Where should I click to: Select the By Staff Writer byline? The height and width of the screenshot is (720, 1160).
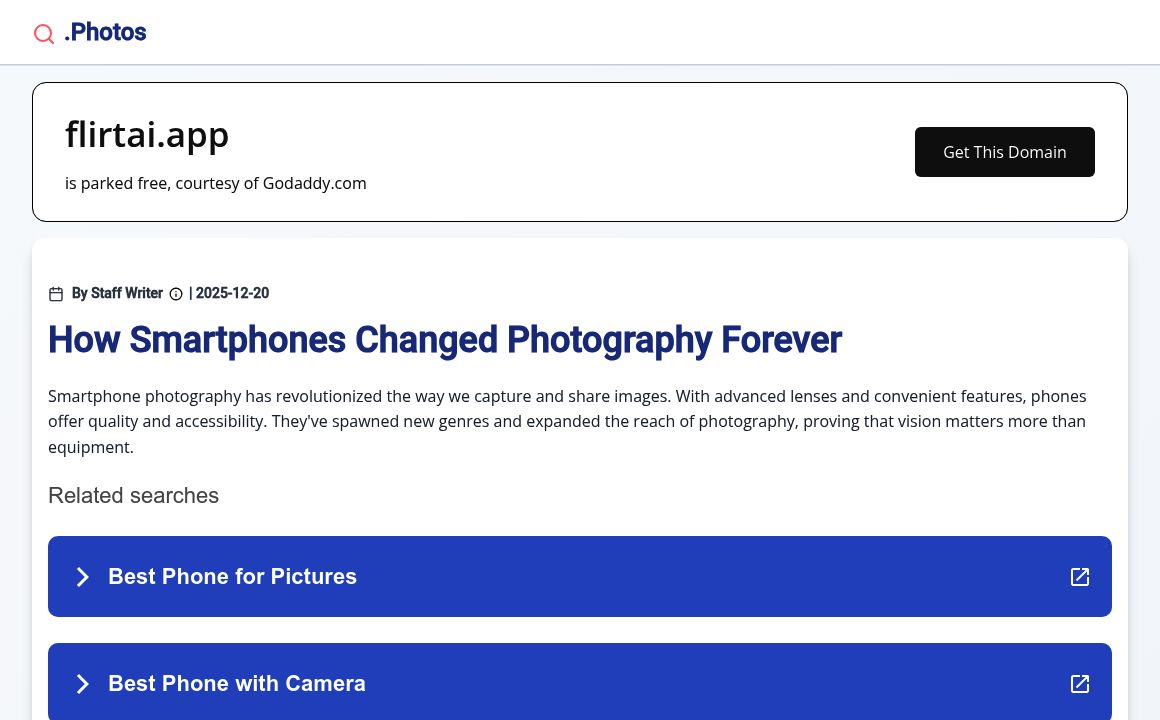tap(117, 293)
